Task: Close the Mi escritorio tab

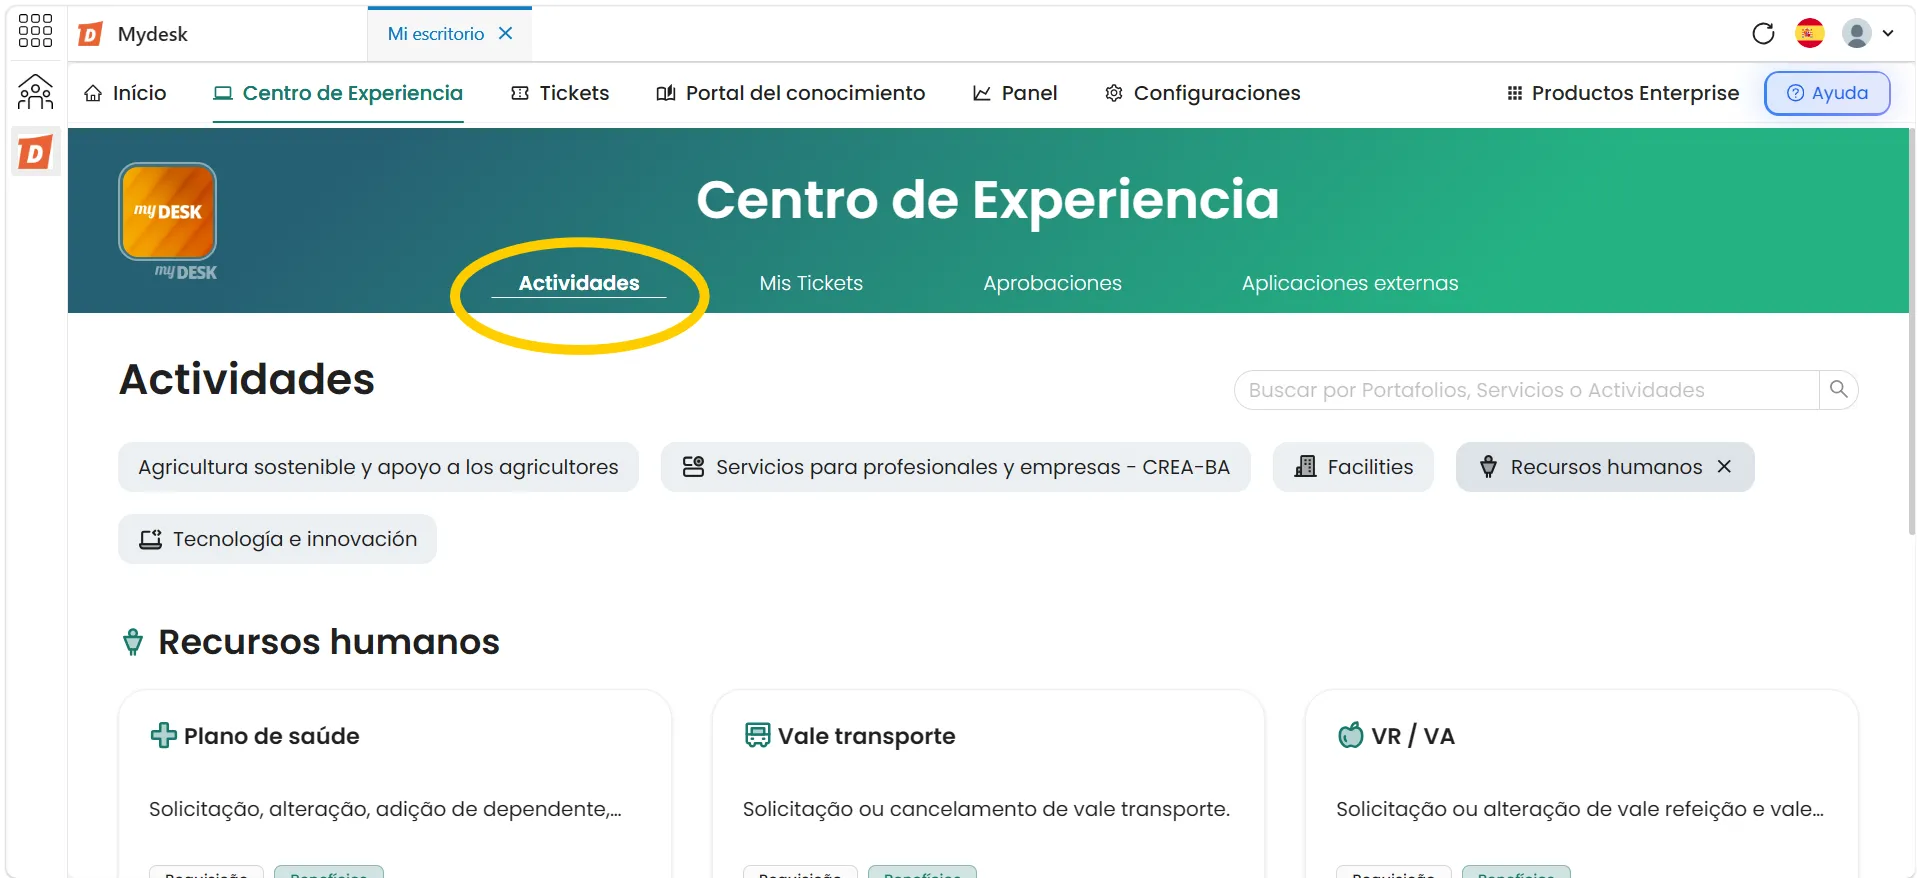Action: pyautogui.click(x=506, y=34)
